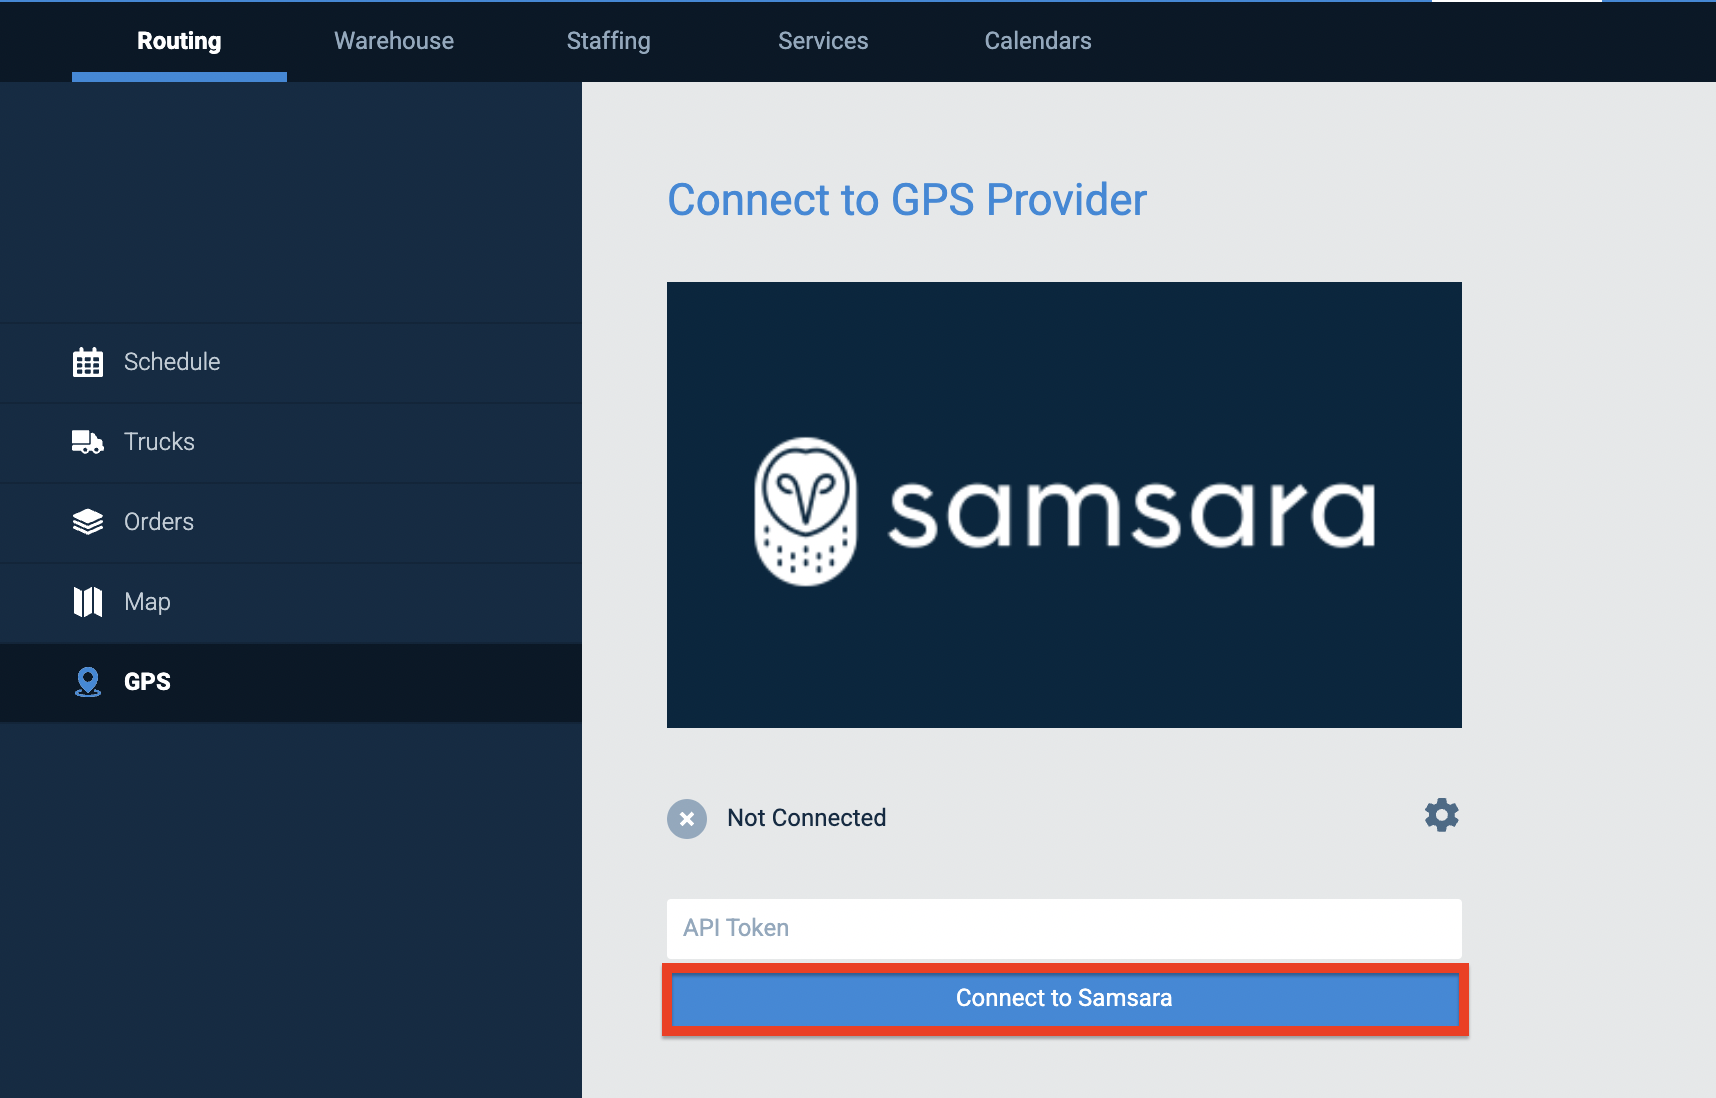Select GPS in the sidebar
The height and width of the screenshot is (1098, 1716).
click(291, 683)
